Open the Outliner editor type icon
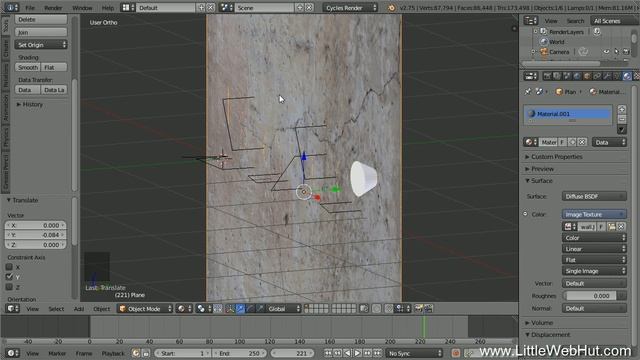 530,20
